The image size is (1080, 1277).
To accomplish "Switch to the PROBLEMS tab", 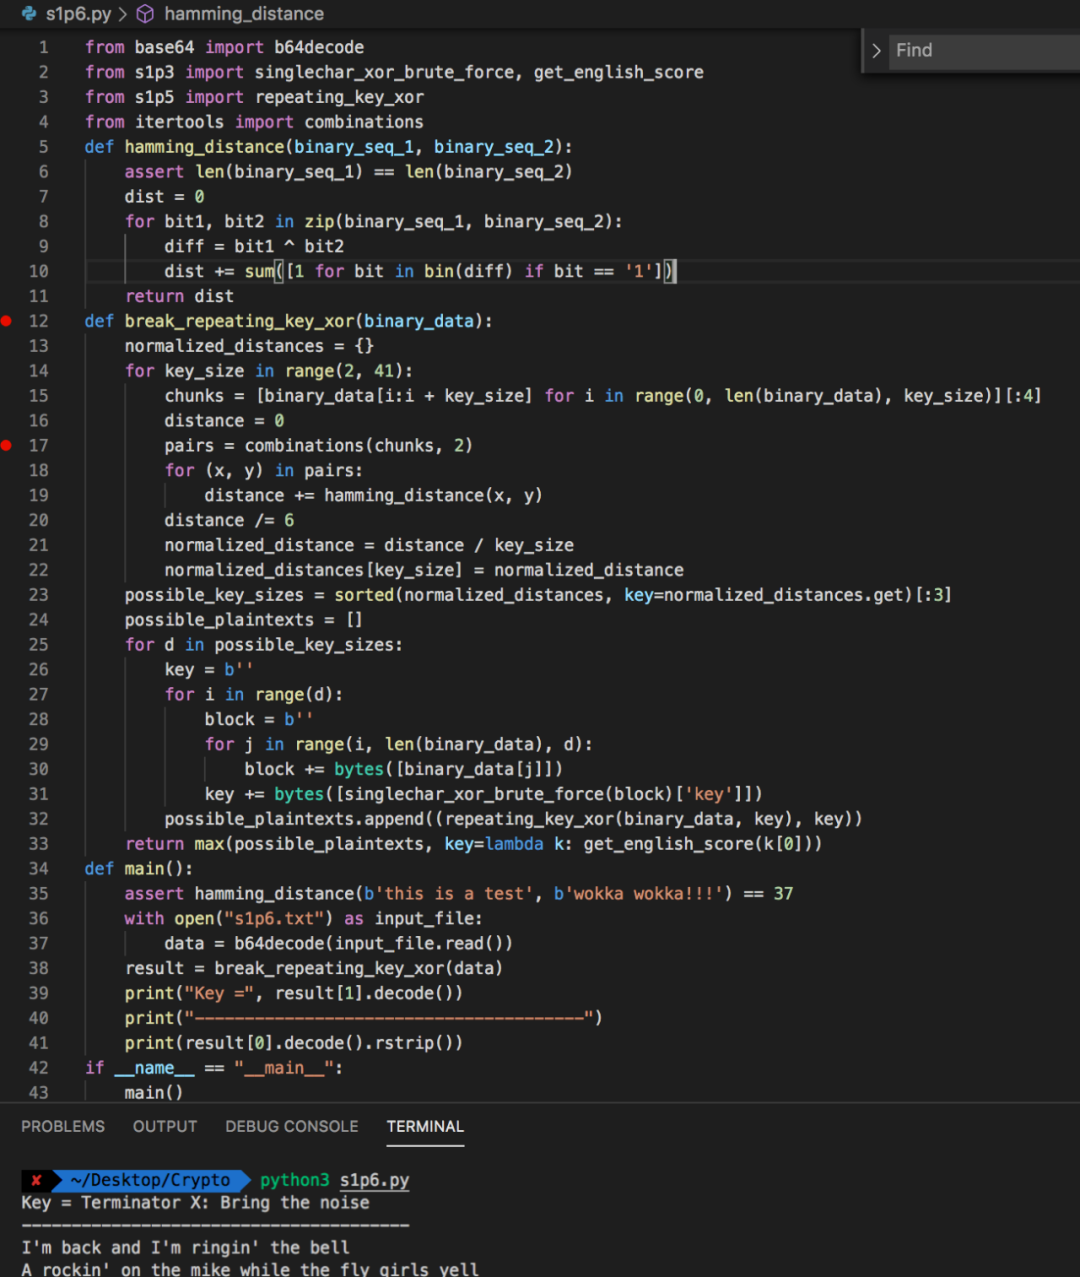I will [63, 1126].
